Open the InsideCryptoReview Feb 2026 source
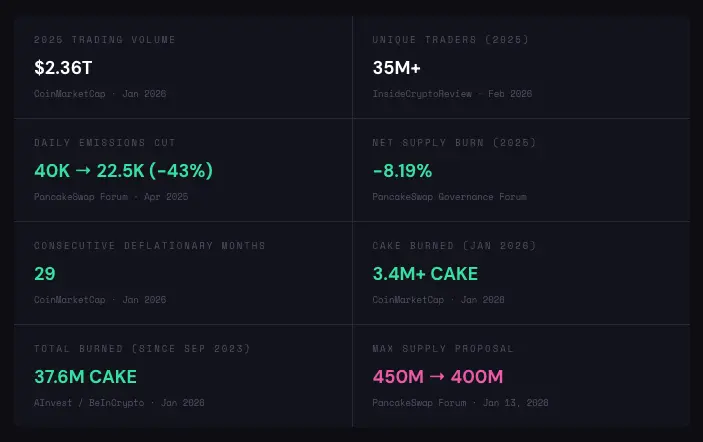Viewport: 703px width, 442px height. tap(452, 93)
